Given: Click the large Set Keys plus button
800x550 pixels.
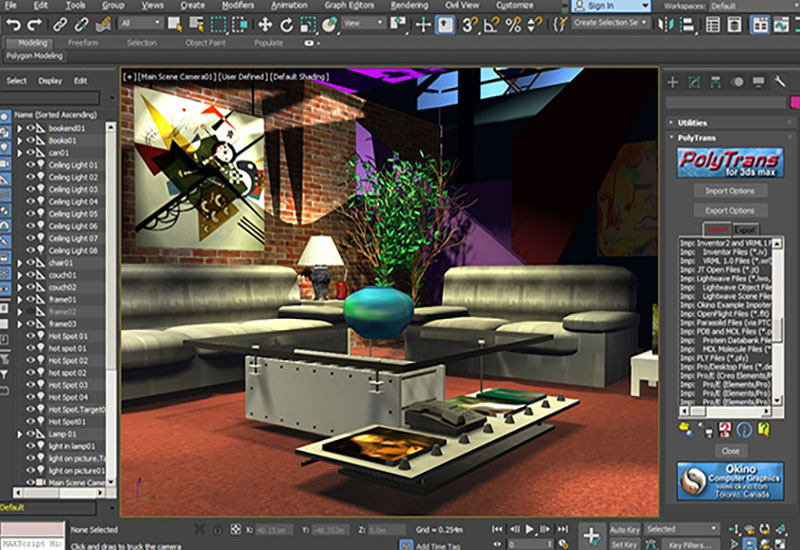Looking at the screenshot, I should pyautogui.click(x=592, y=535).
